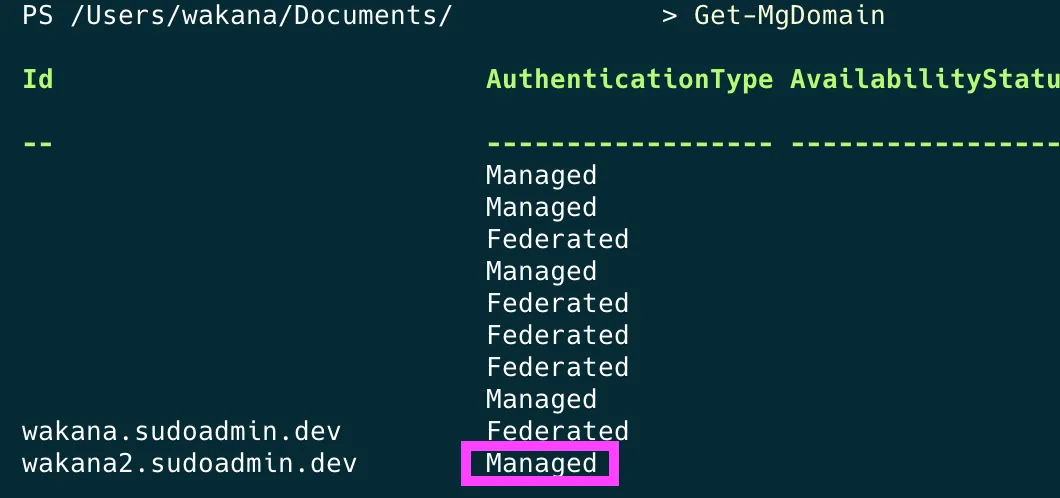The height and width of the screenshot is (498, 1060).
Task: Select the Id column header
Action: [37, 79]
